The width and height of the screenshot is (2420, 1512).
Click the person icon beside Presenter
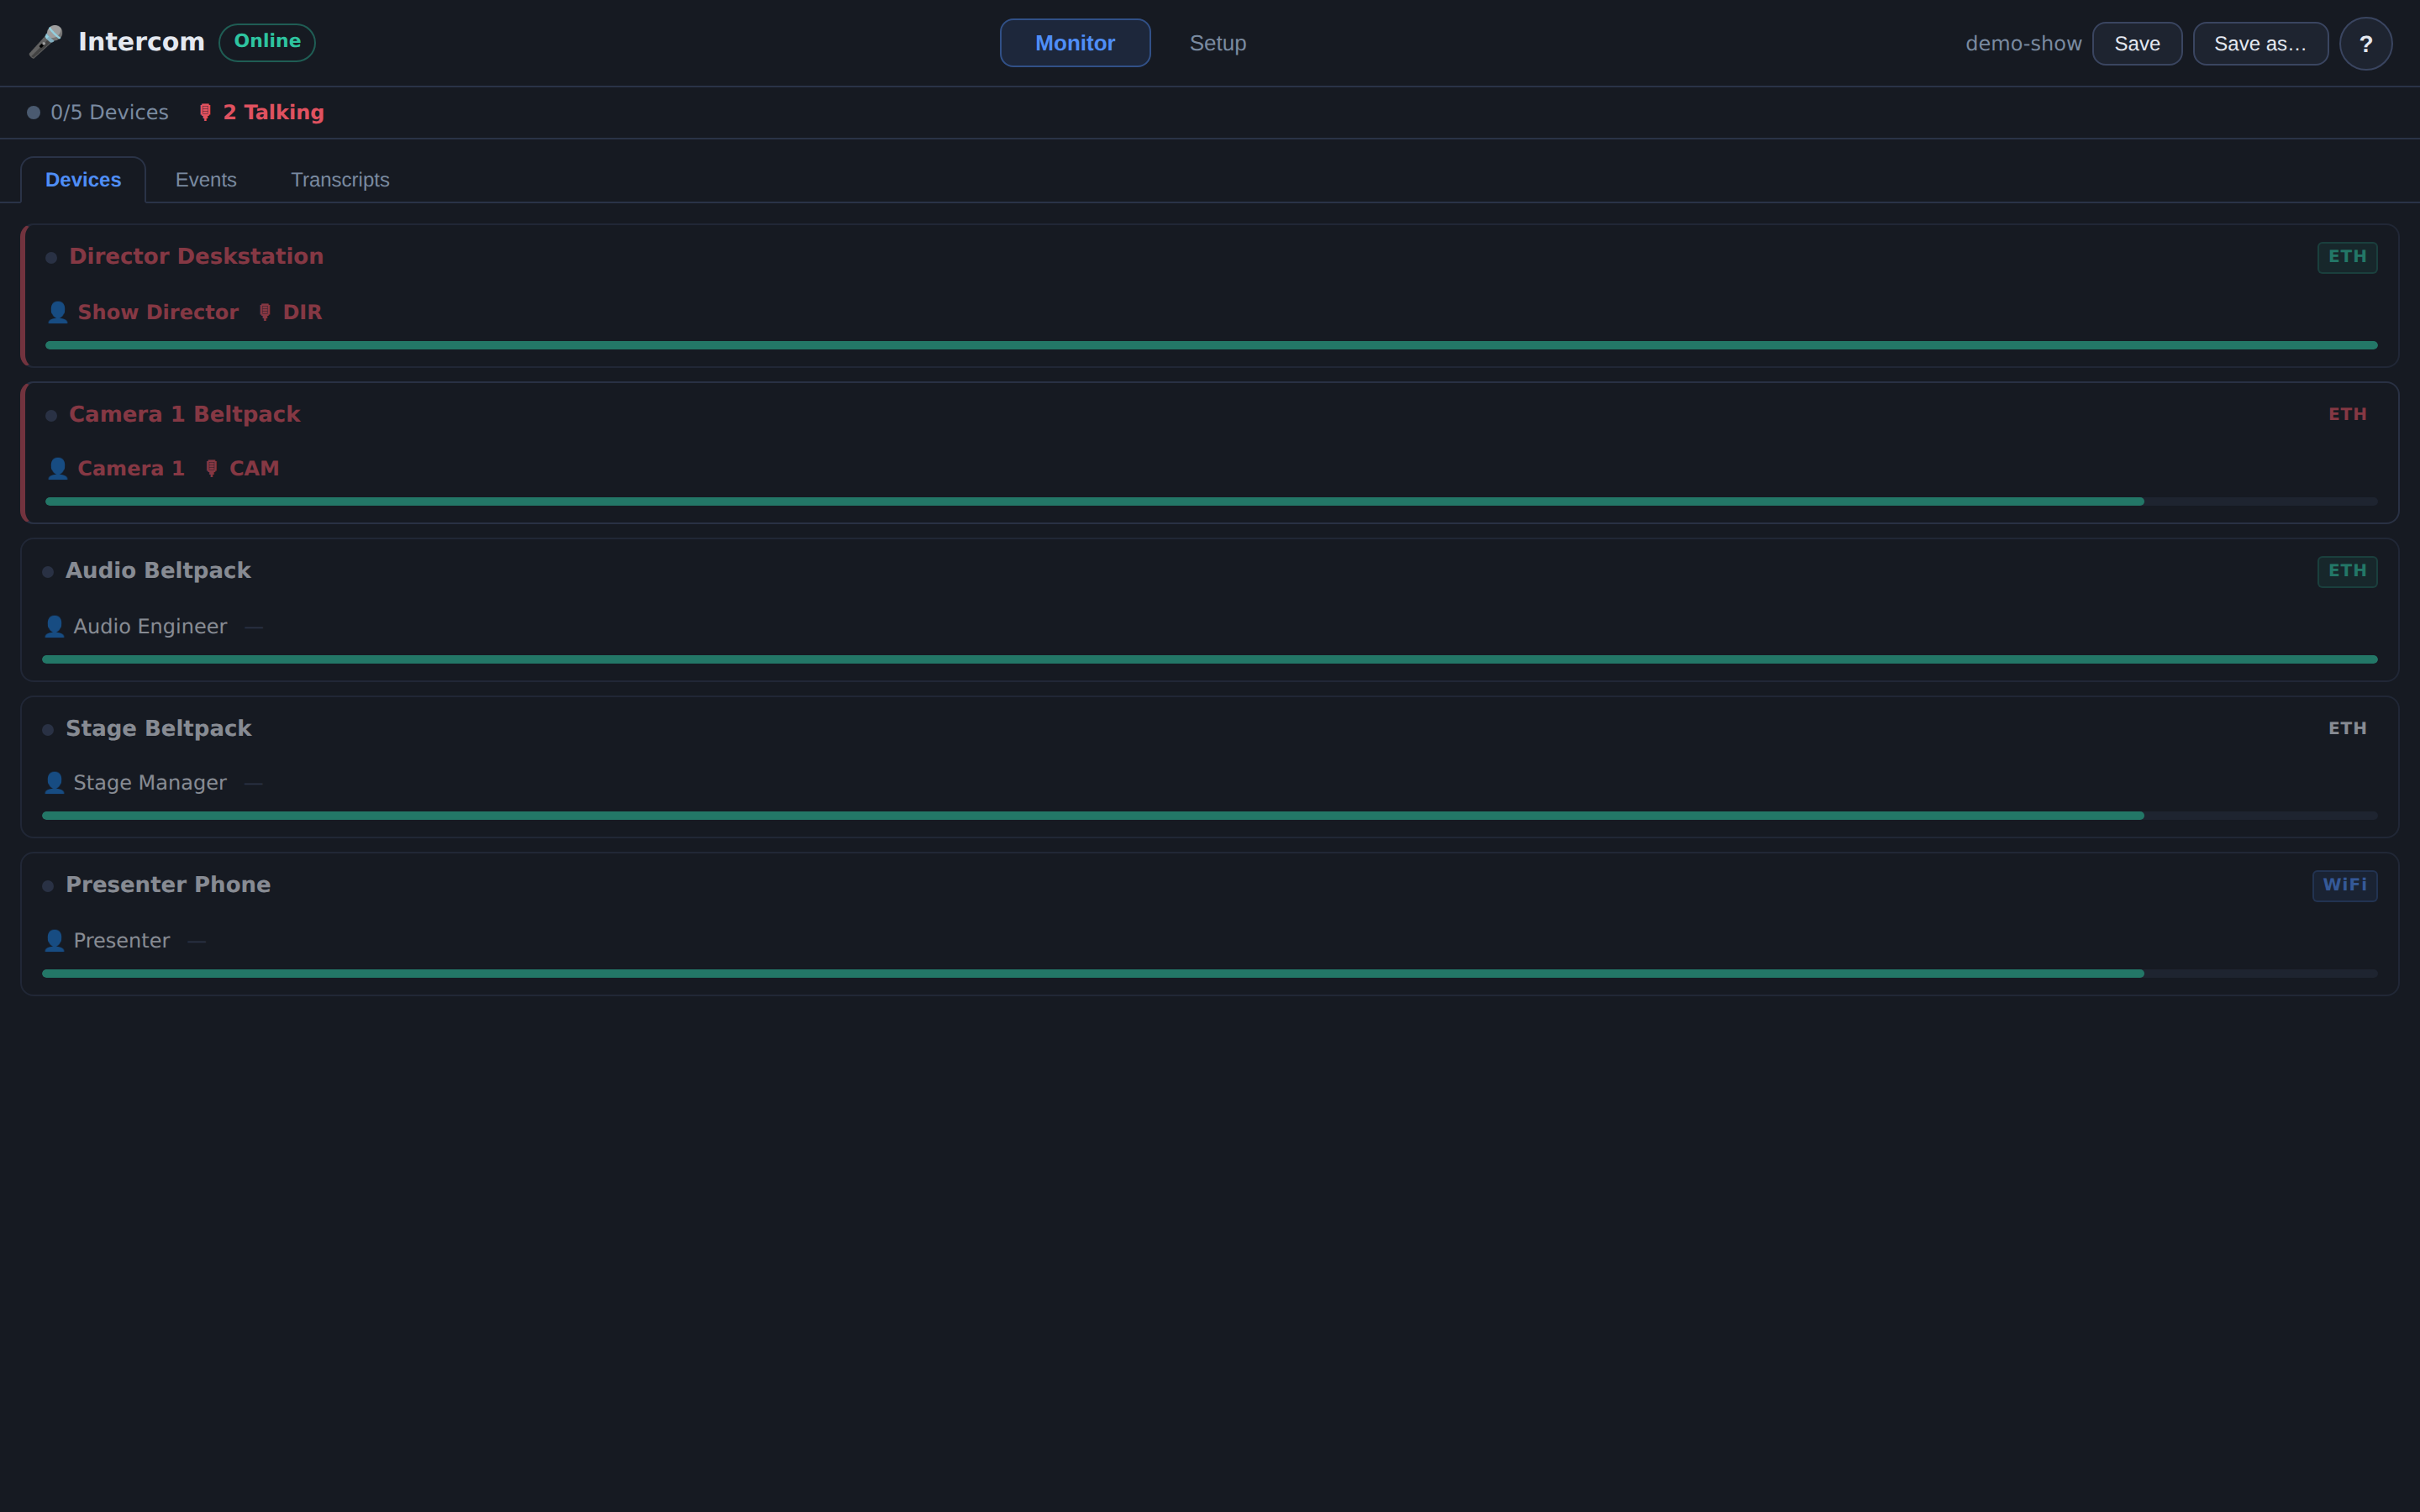54,940
